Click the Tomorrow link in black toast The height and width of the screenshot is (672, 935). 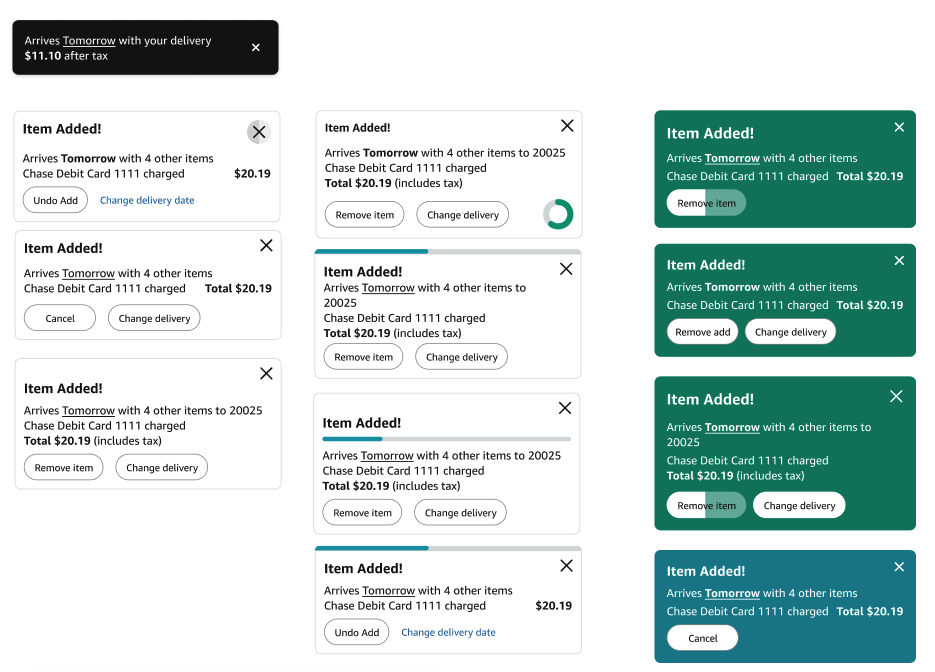click(x=89, y=41)
